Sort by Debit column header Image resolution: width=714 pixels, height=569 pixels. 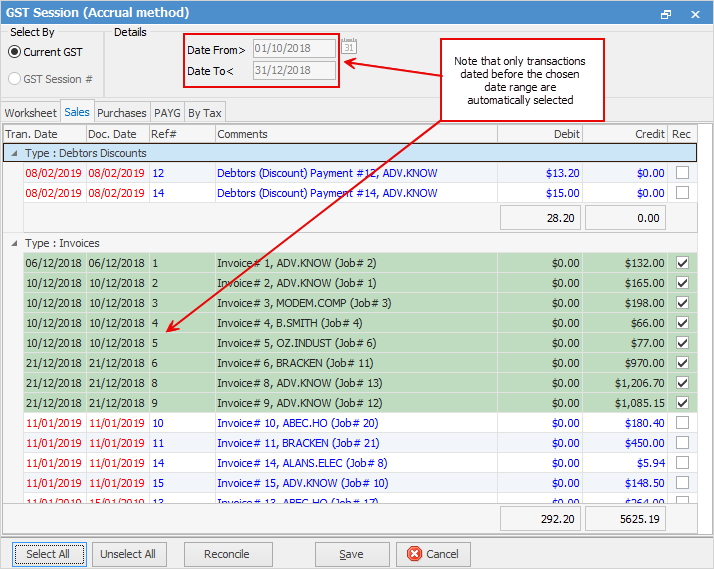click(x=540, y=134)
